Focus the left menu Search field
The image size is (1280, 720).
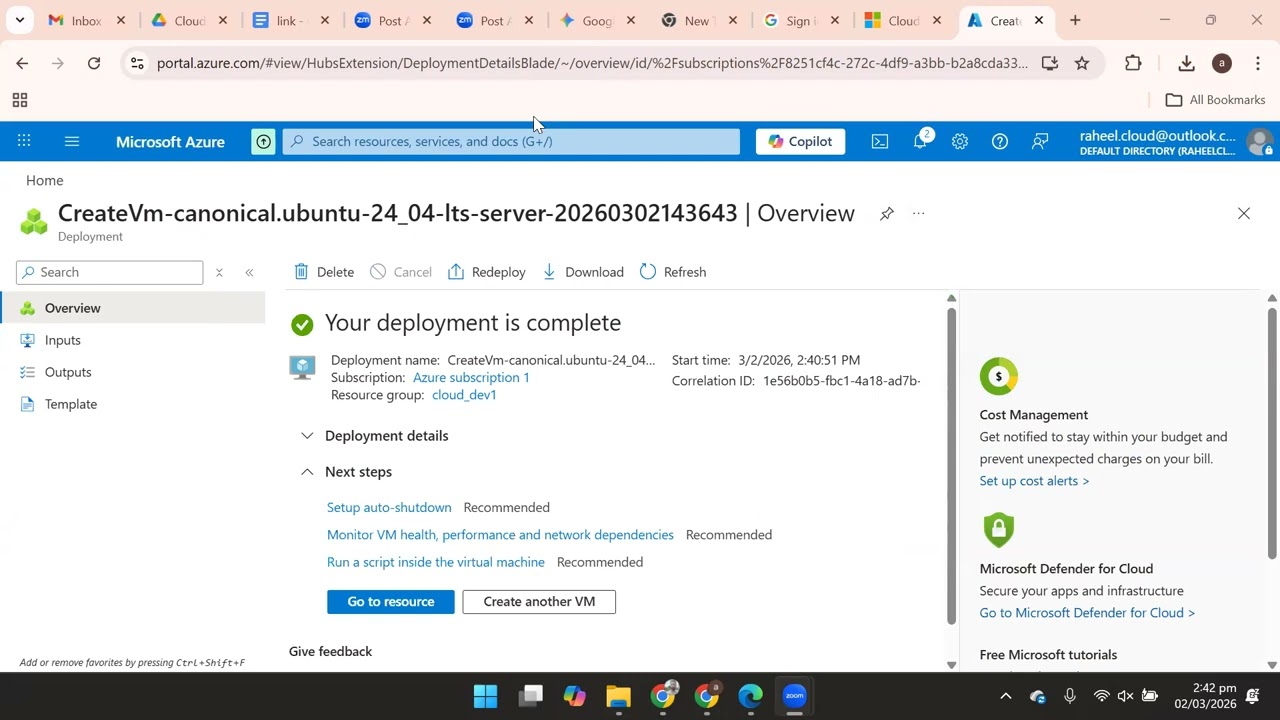[x=110, y=272]
